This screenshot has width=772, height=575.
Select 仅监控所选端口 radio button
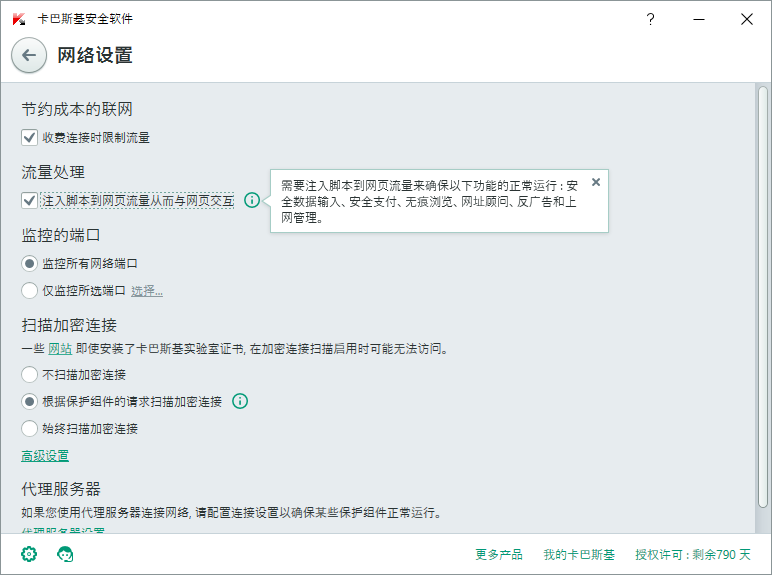pos(30,290)
